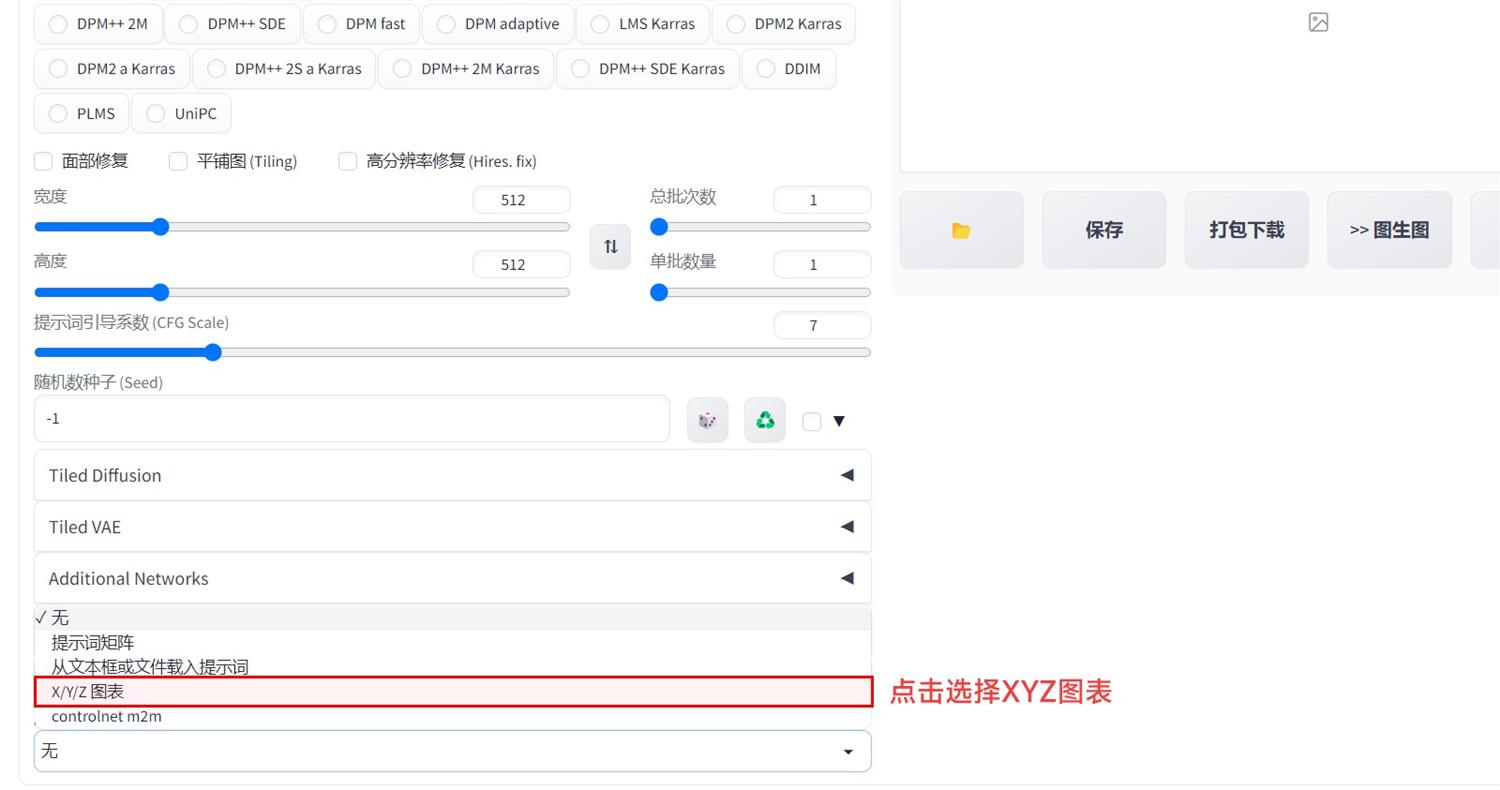Toggle the 平铺图 (Tiling) checkbox
Image resolution: width=1500 pixels, height=790 pixels.
178,161
